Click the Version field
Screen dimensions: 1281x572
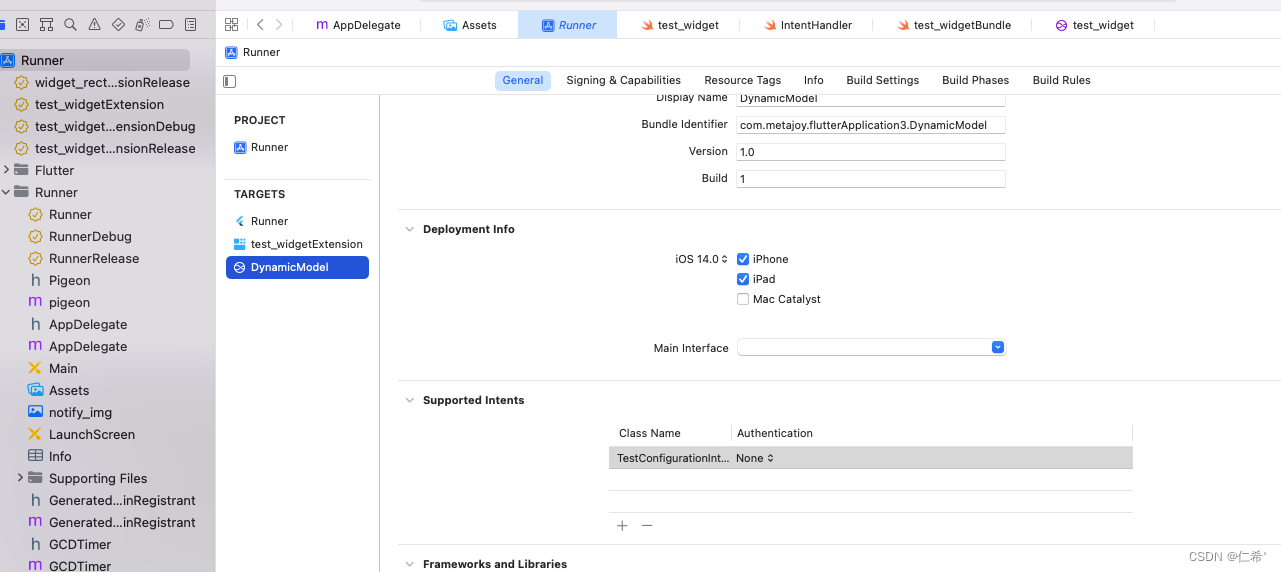click(x=871, y=152)
